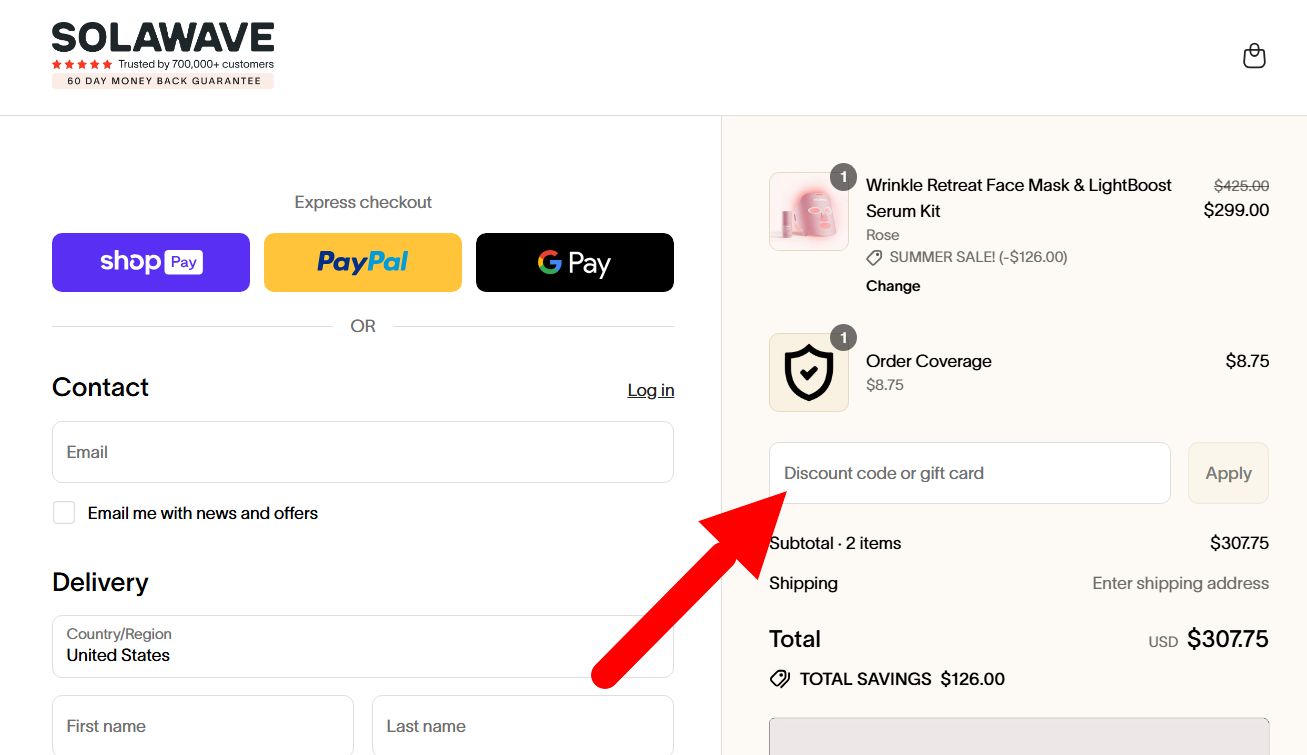Click the Total Savings tag icon

[x=780, y=679]
